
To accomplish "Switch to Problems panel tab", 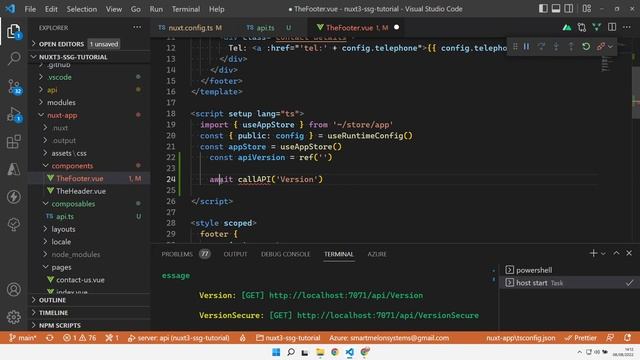I will click(186, 254).
